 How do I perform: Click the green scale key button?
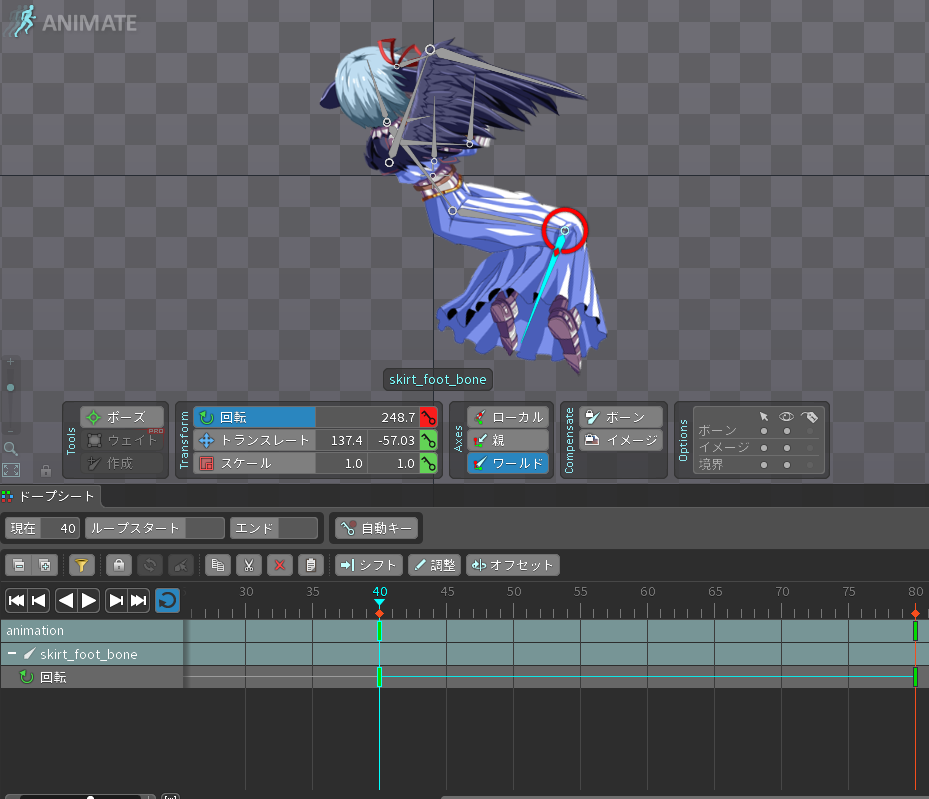[x=428, y=463]
